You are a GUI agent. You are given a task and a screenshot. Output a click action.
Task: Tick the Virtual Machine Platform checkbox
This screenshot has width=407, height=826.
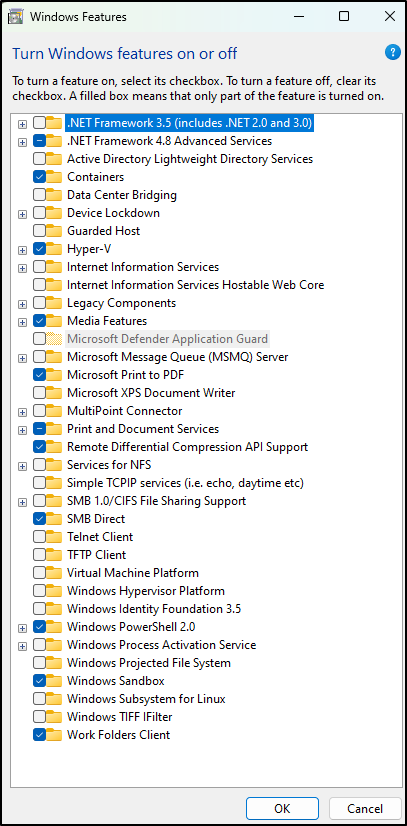tap(39, 573)
